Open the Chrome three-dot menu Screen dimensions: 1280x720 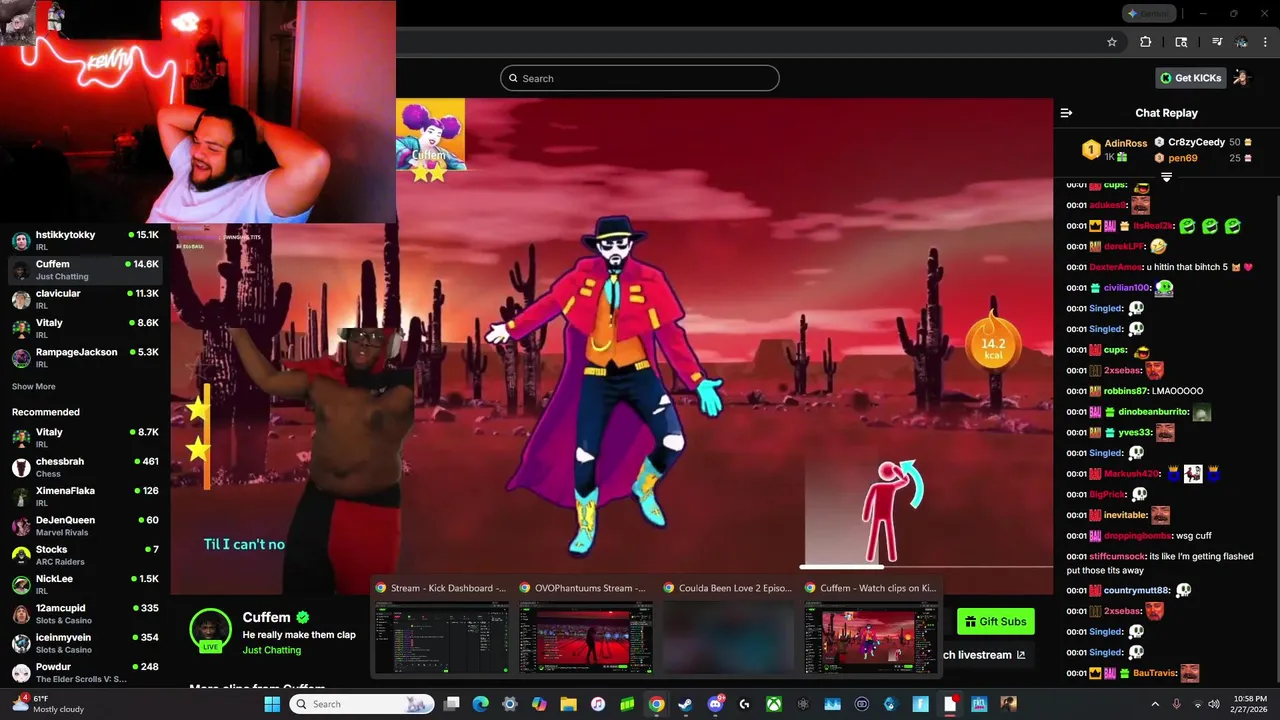[x=1265, y=42]
